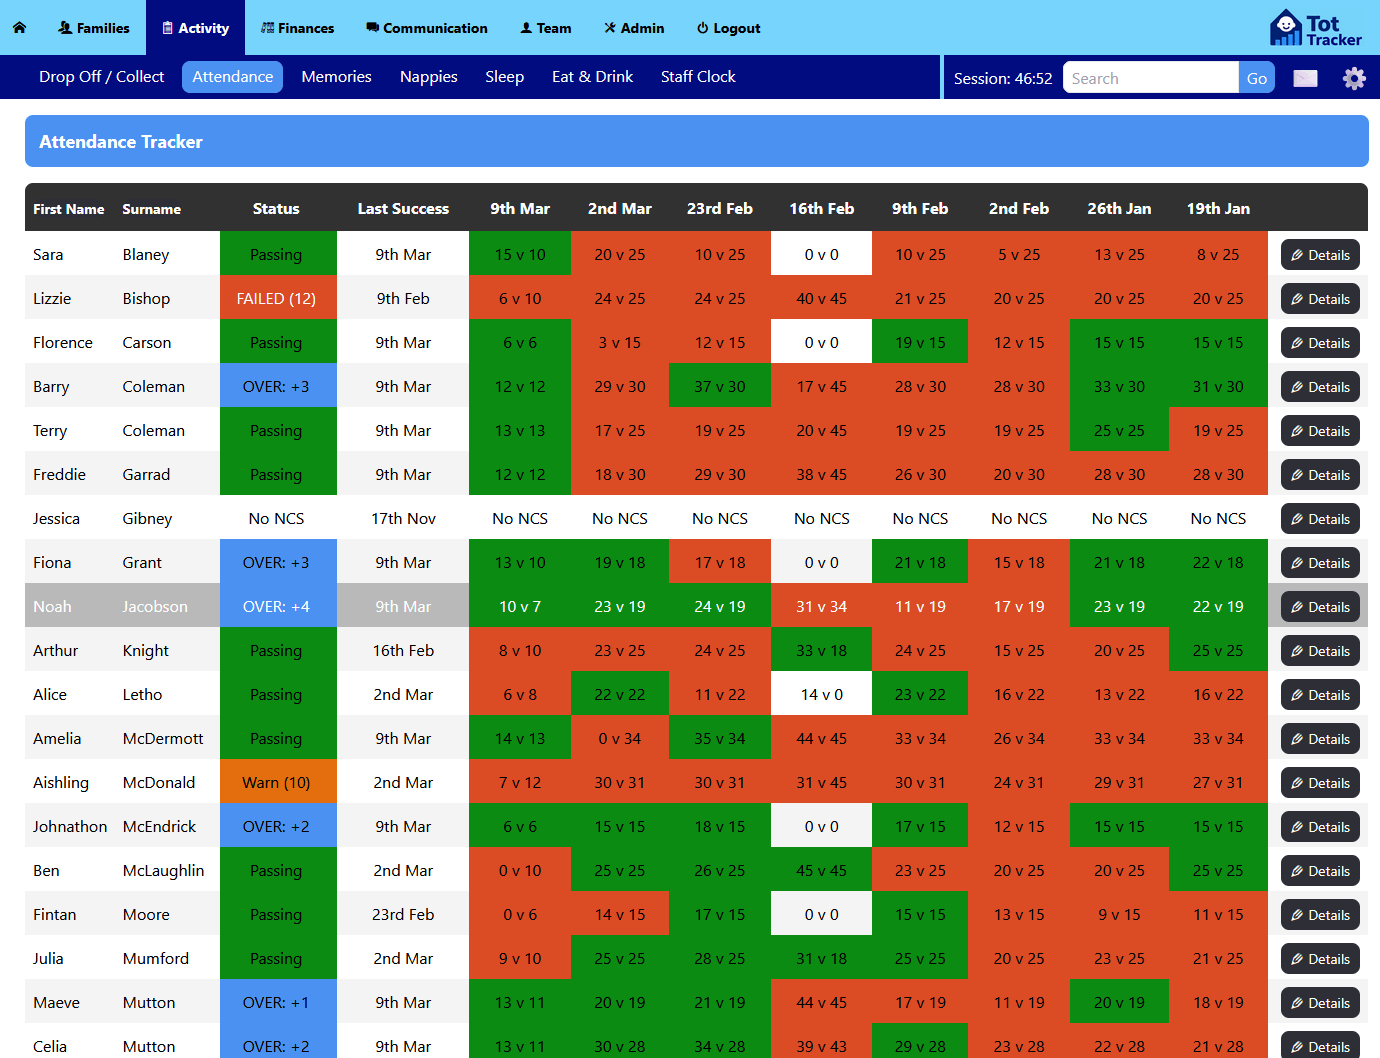Image resolution: width=1380 pixels, height=1058 pixels.
Task: Open the Nappies tab
Action: point(428,76)
